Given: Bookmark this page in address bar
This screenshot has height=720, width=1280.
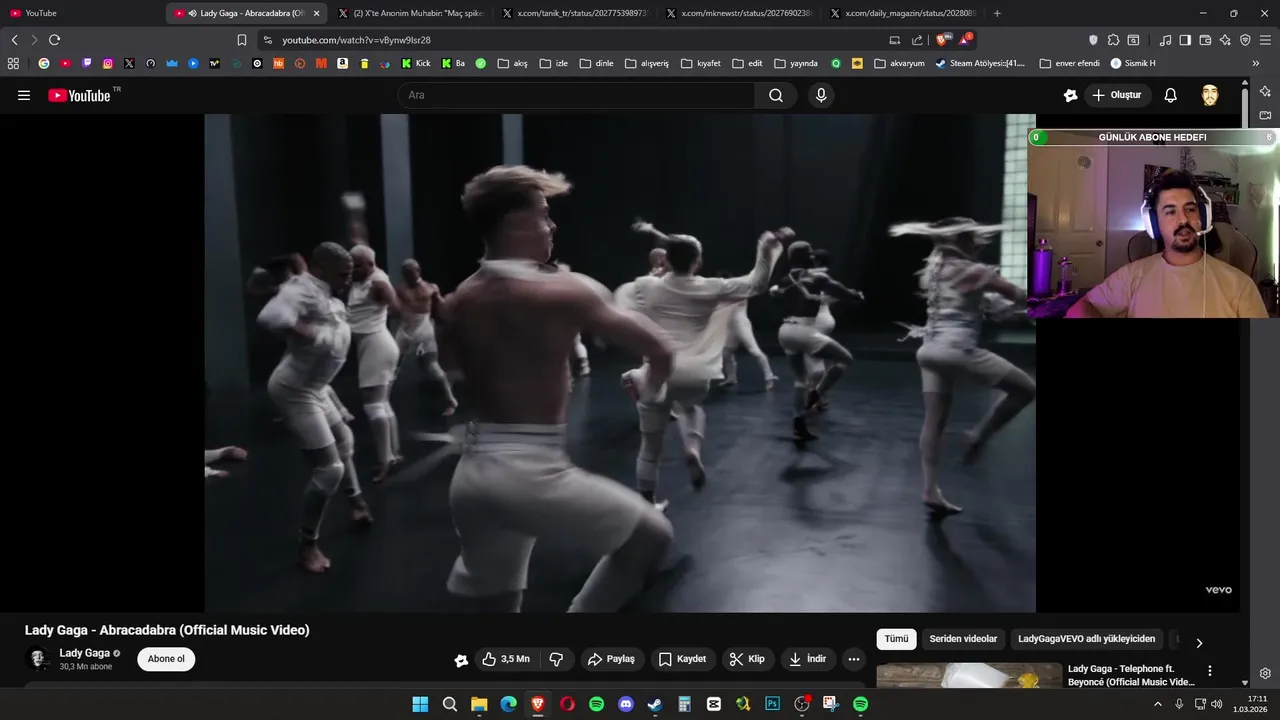Looking at the screenshot, I should tap(242, 40).
